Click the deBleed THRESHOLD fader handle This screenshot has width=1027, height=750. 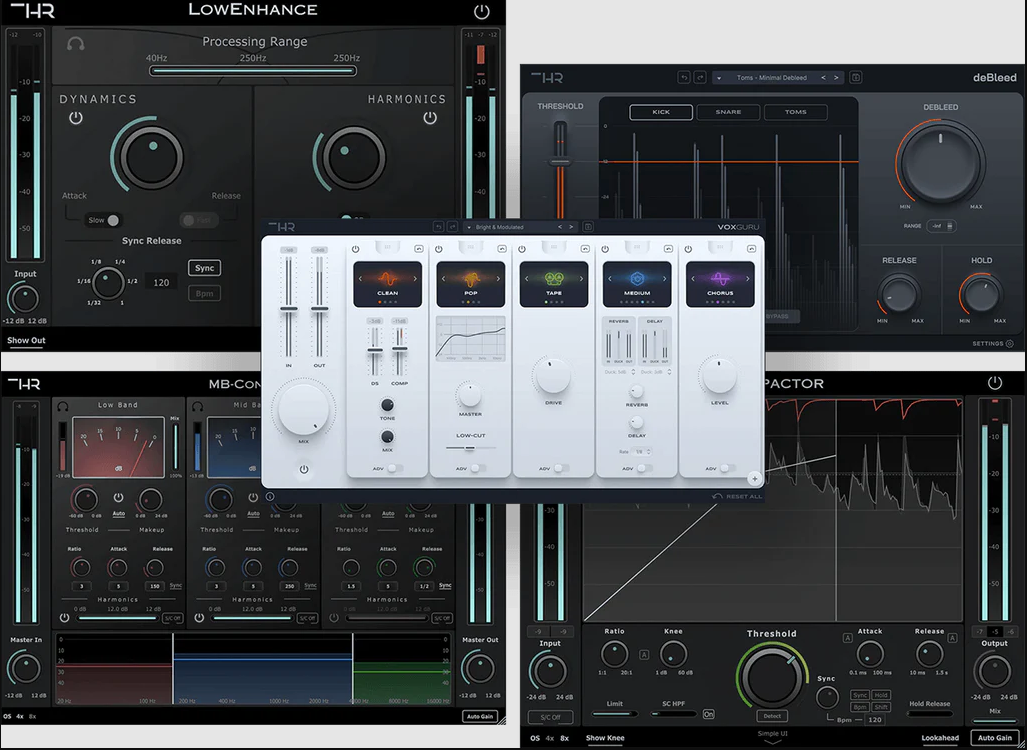559,161
